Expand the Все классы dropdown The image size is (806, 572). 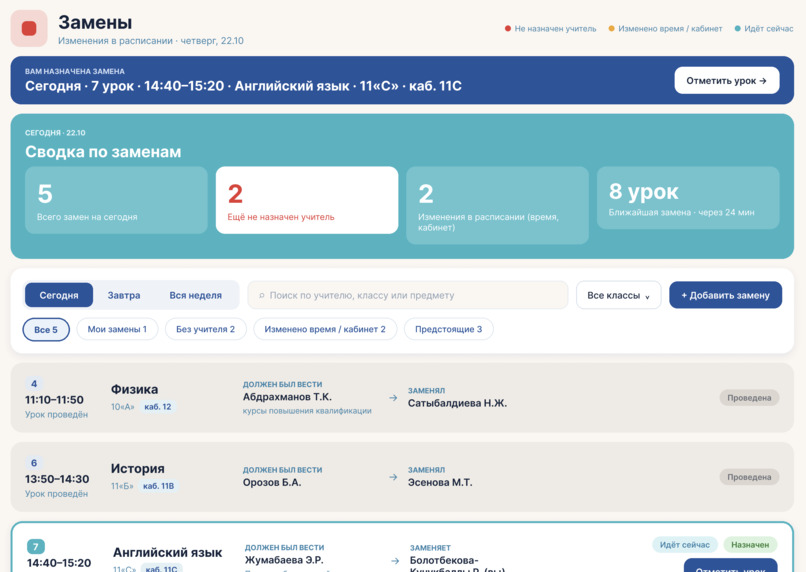(x=618, y=295)
